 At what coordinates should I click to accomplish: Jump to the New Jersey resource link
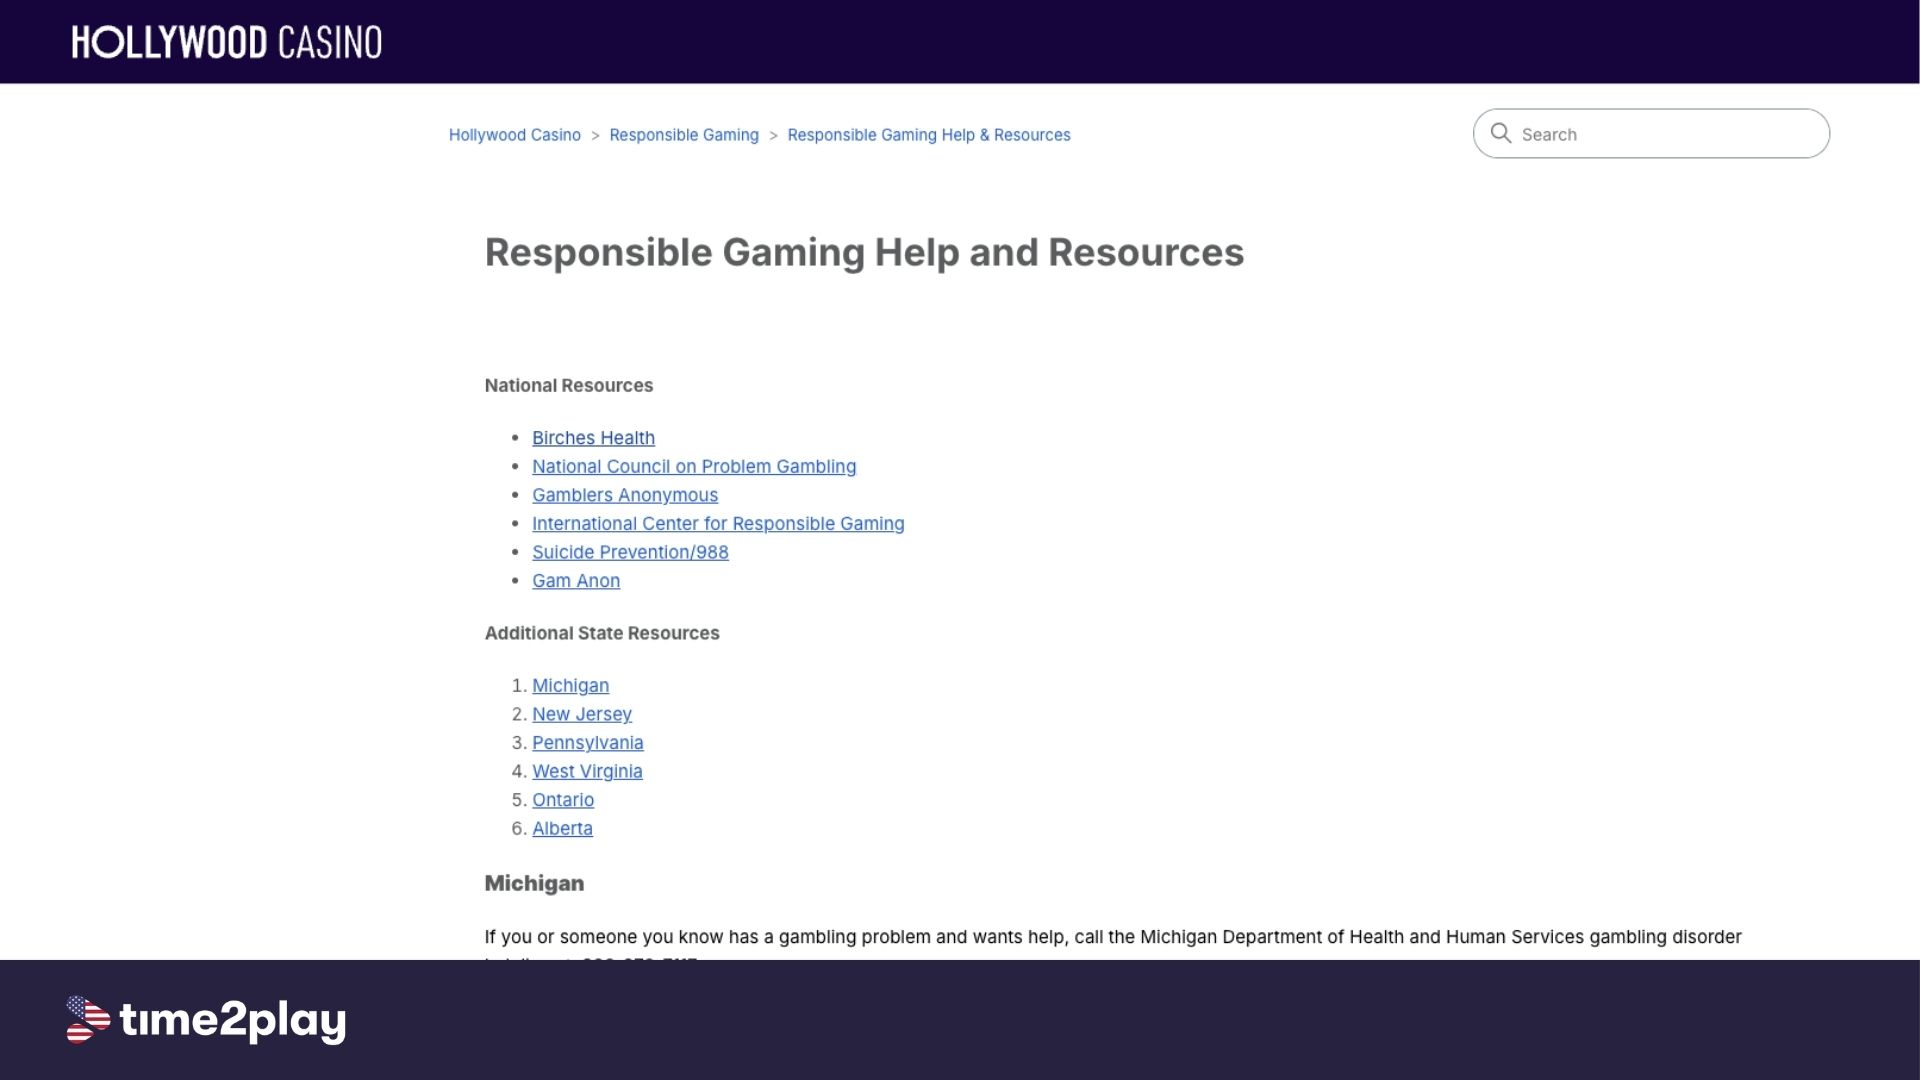tap(582, 714)
